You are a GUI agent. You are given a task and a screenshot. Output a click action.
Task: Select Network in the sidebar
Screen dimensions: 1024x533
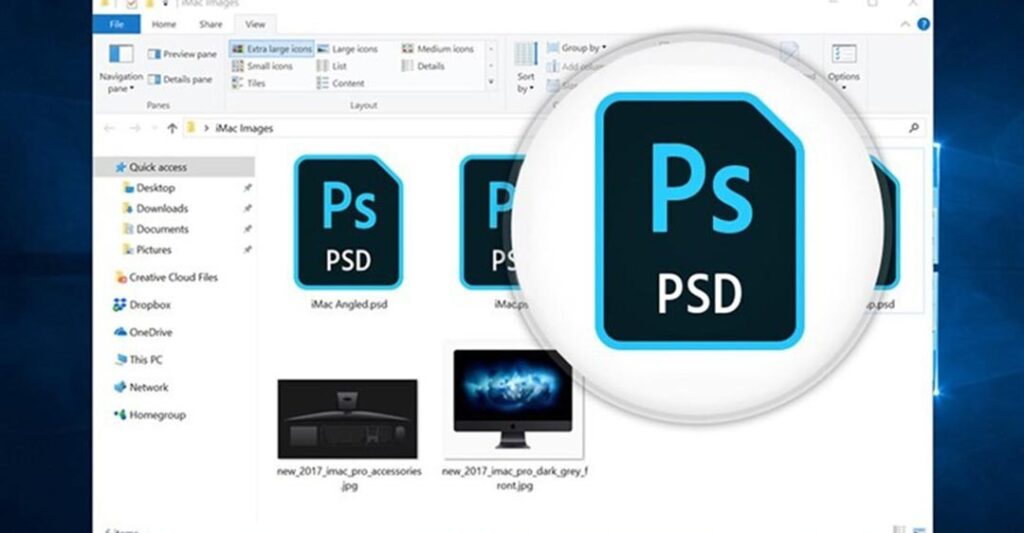click(141, 387)
